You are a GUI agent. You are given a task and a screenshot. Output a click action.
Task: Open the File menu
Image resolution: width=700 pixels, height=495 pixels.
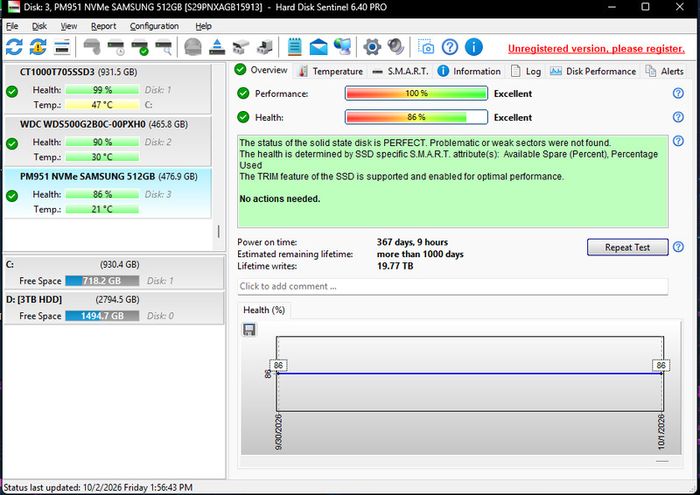point(12,26)
